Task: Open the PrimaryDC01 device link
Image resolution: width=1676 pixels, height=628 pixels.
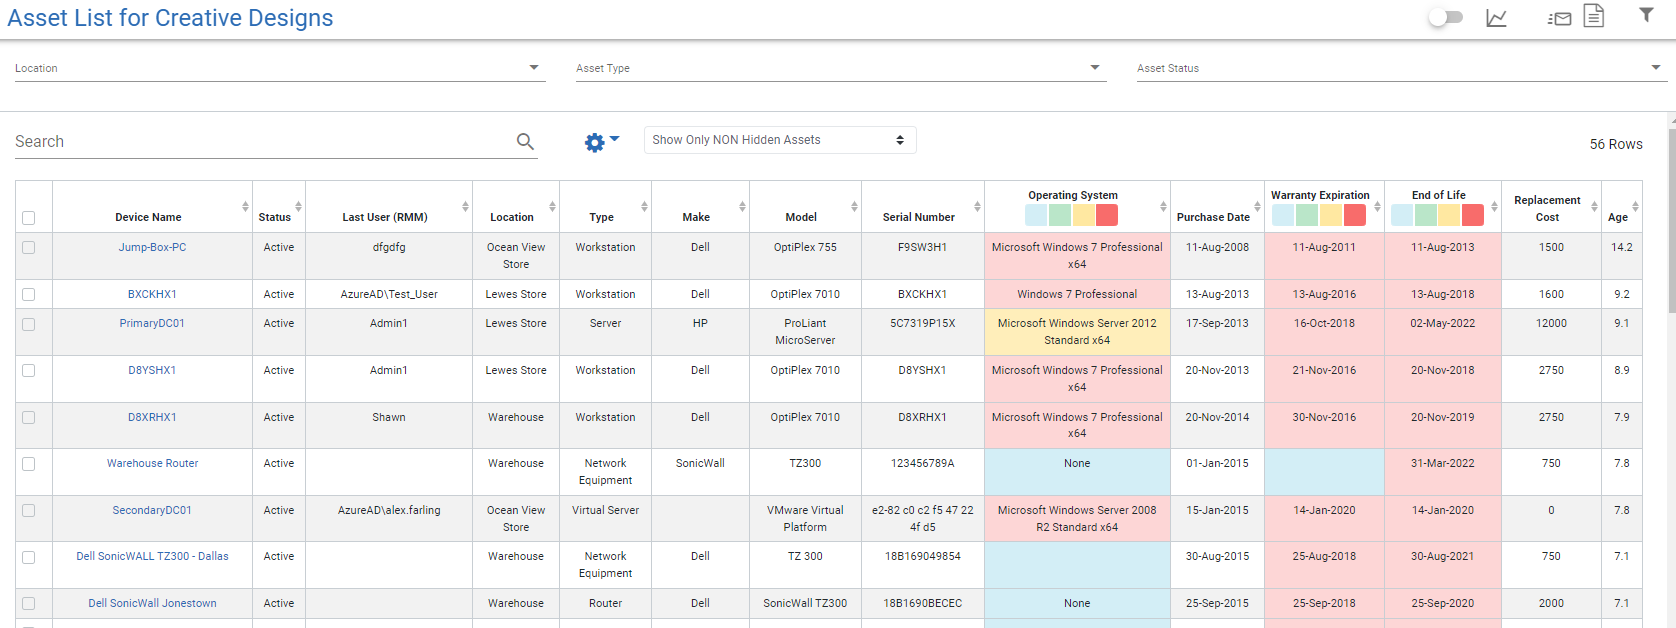Action: (152, 323)
